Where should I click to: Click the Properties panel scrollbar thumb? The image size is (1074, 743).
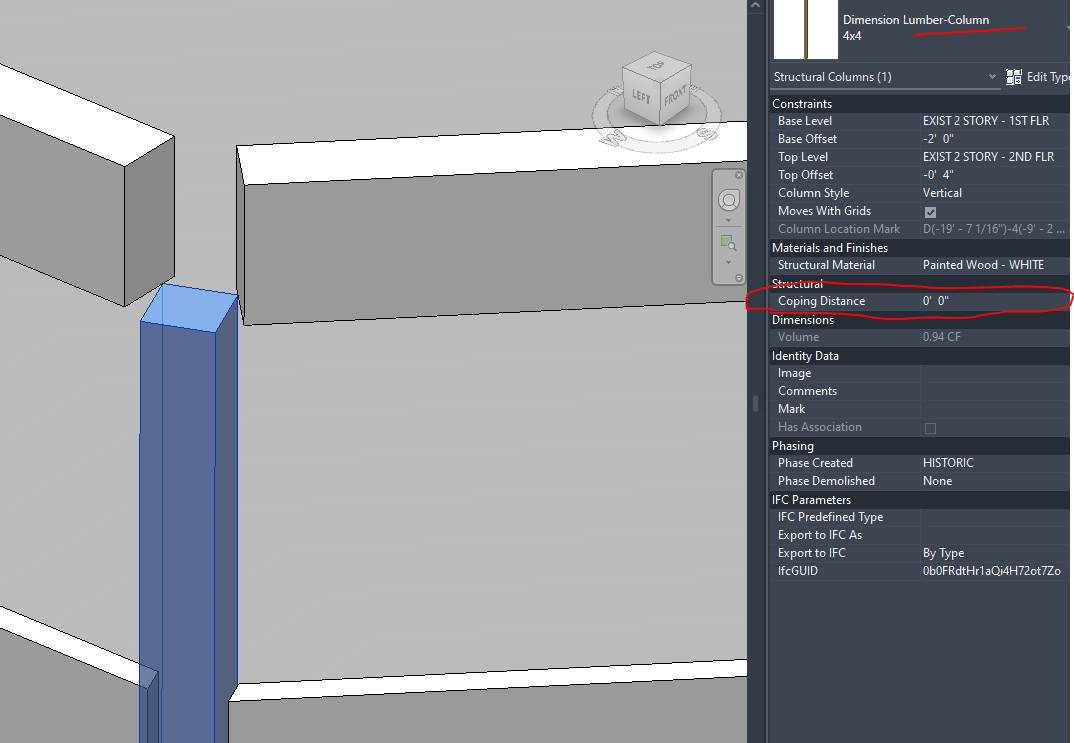point(755,404)
